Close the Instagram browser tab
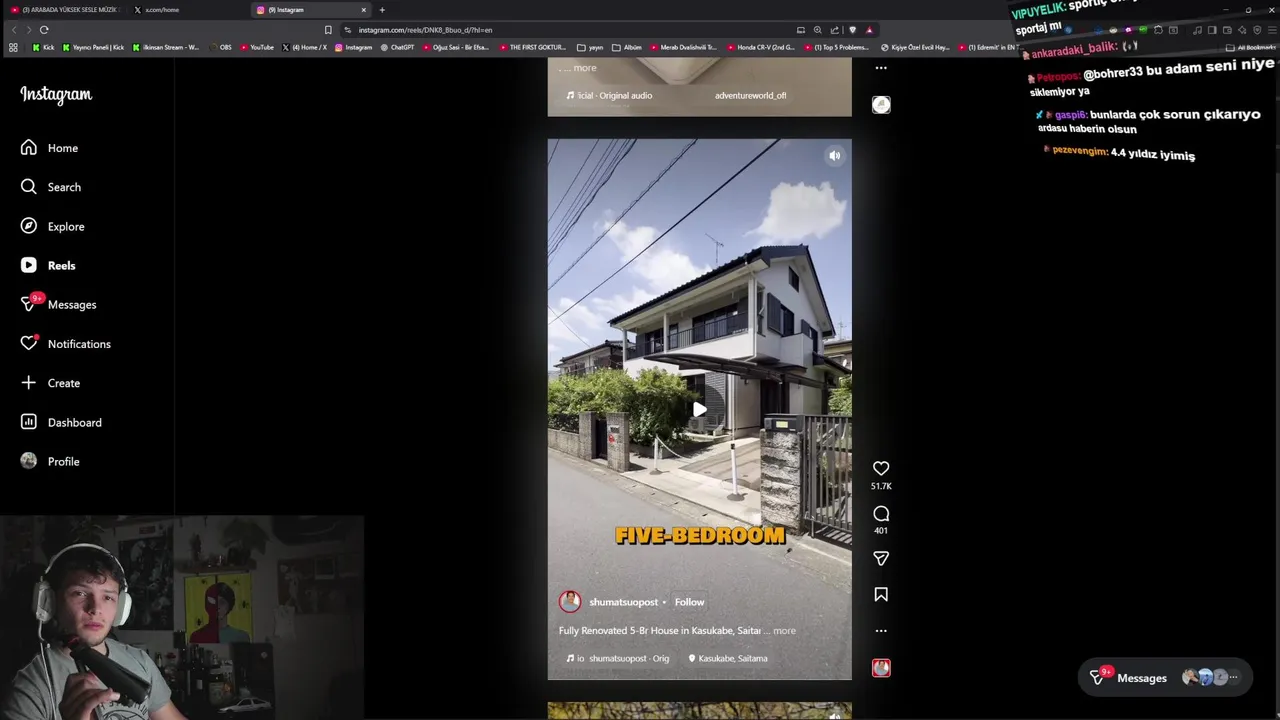1280x720 pixels. click(364, 10)
